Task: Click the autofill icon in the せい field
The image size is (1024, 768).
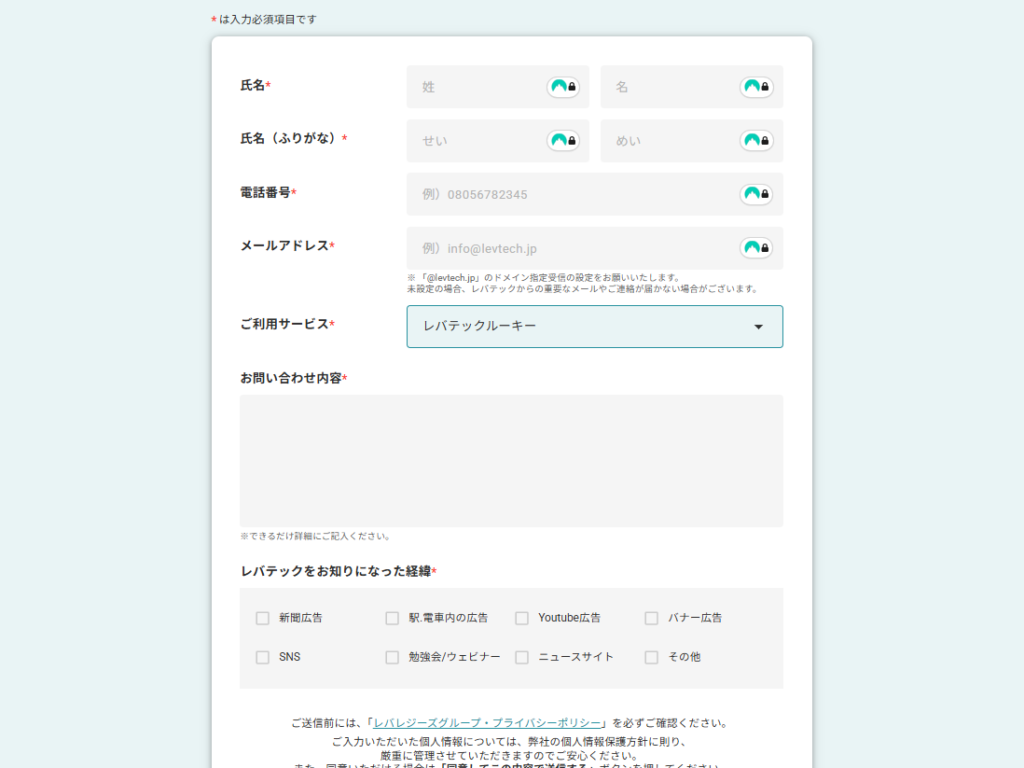Action: tap(563, 140)
